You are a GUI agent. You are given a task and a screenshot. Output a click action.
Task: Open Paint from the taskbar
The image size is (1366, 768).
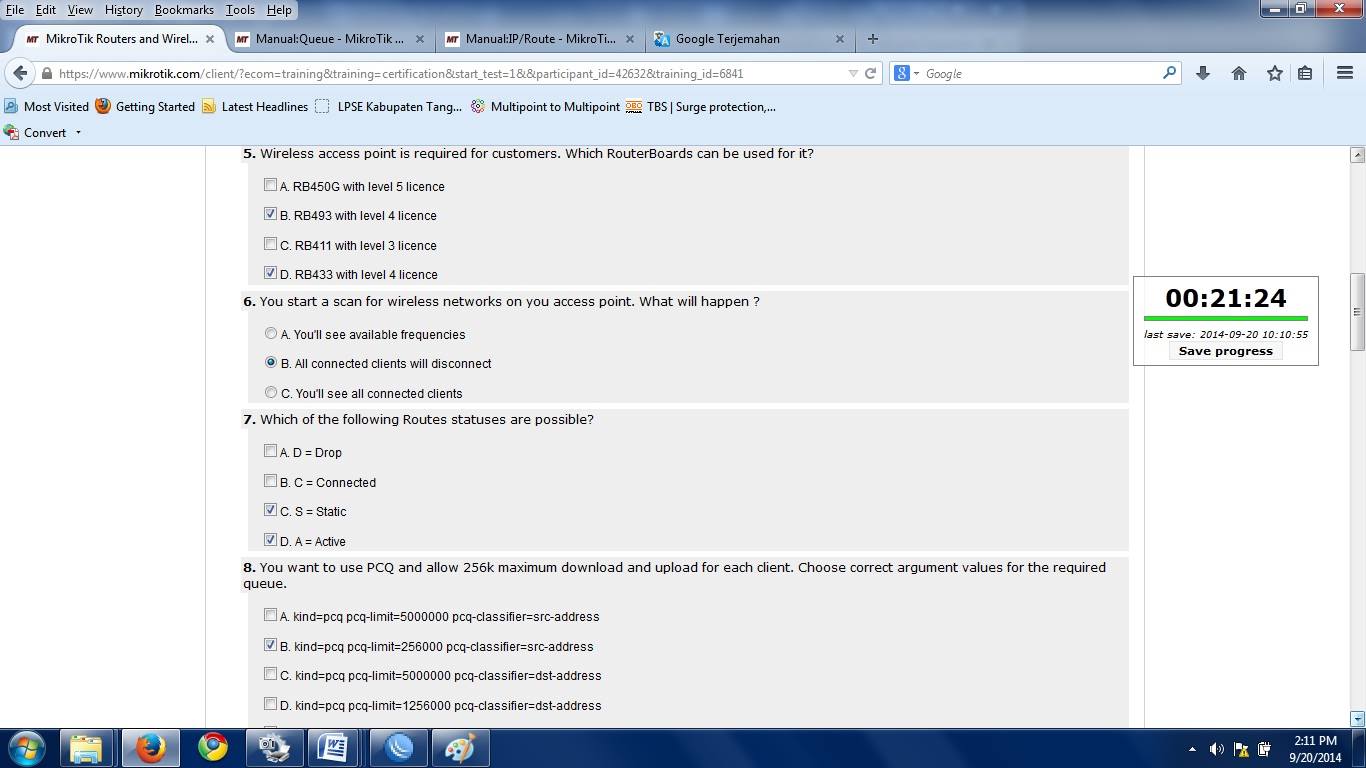[x=459, y=747]
